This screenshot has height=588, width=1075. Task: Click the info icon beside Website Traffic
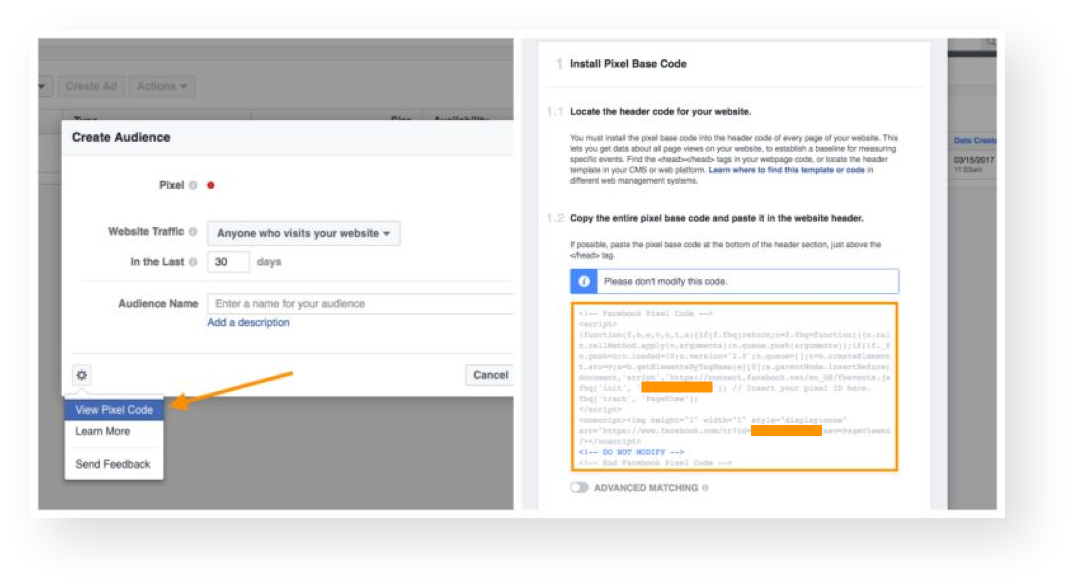(193, 232)
